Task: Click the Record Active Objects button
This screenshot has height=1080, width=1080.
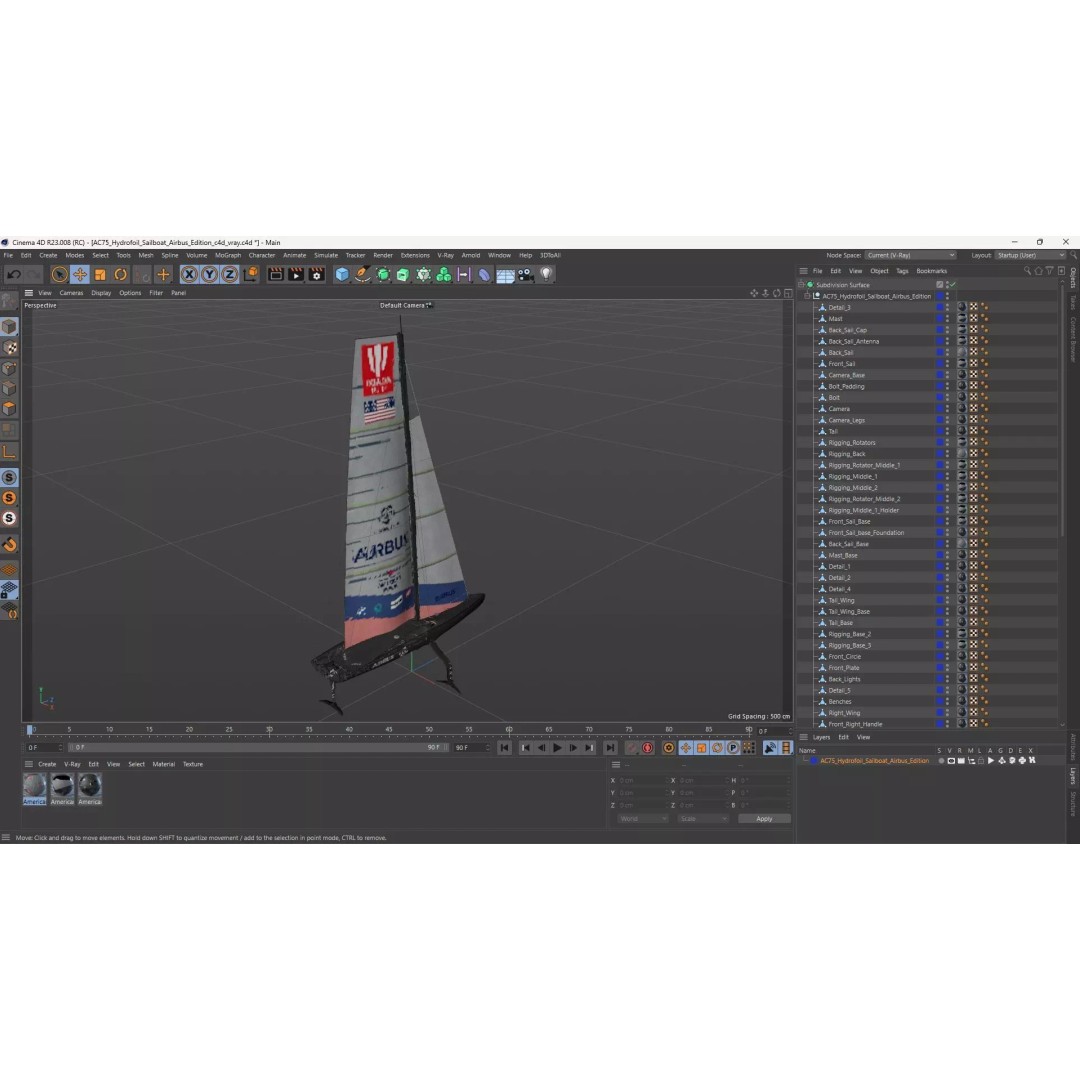Action: pyautogui.click(x=632, y=747)
